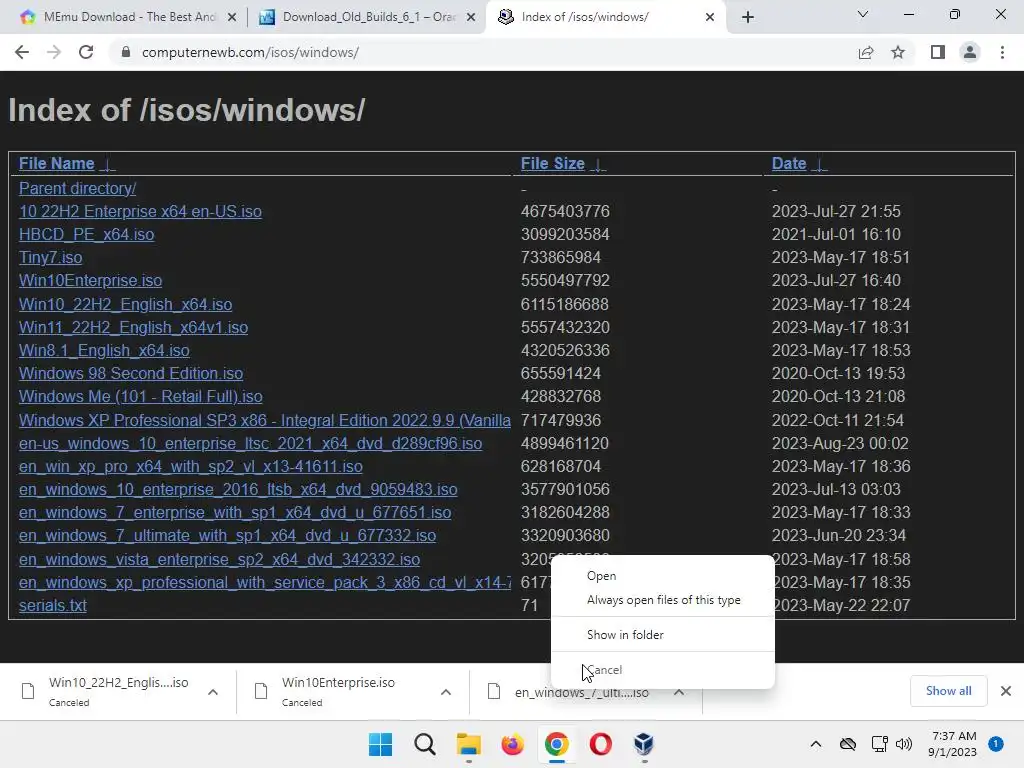
Task: Expand Win10Enterprise.iso download options chevron
Action: point(446,692)
